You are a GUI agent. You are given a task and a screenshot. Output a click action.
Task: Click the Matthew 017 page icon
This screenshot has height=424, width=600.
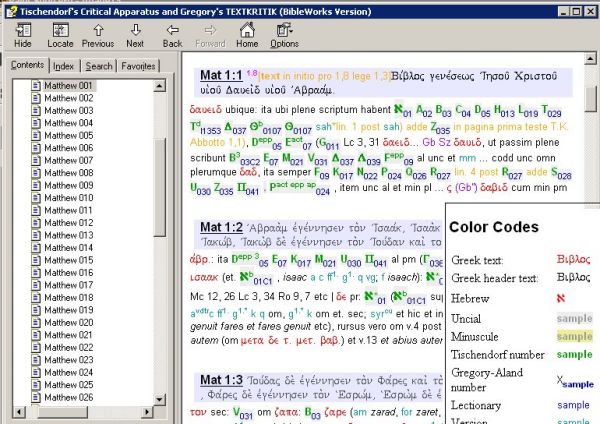[36, 285]
